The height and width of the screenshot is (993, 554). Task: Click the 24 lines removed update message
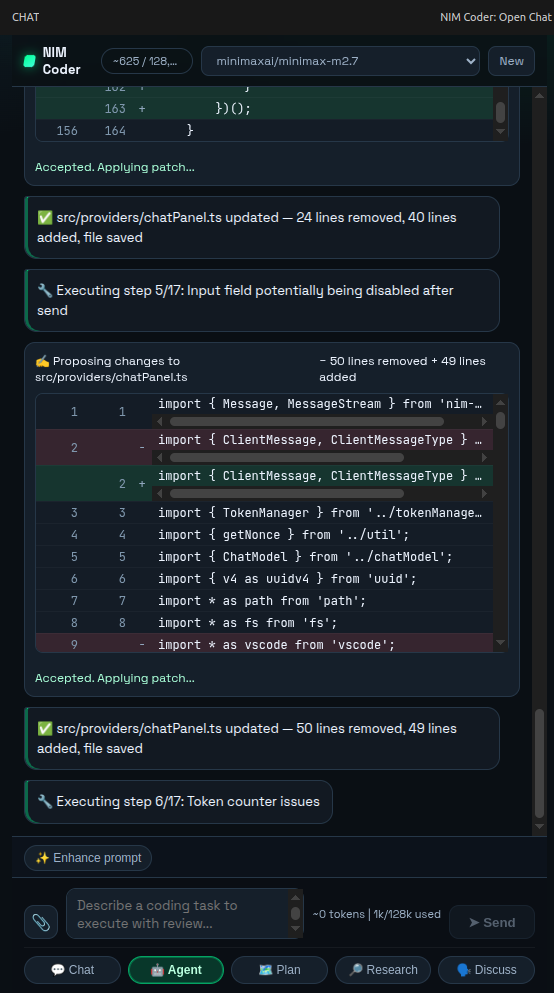262,227
